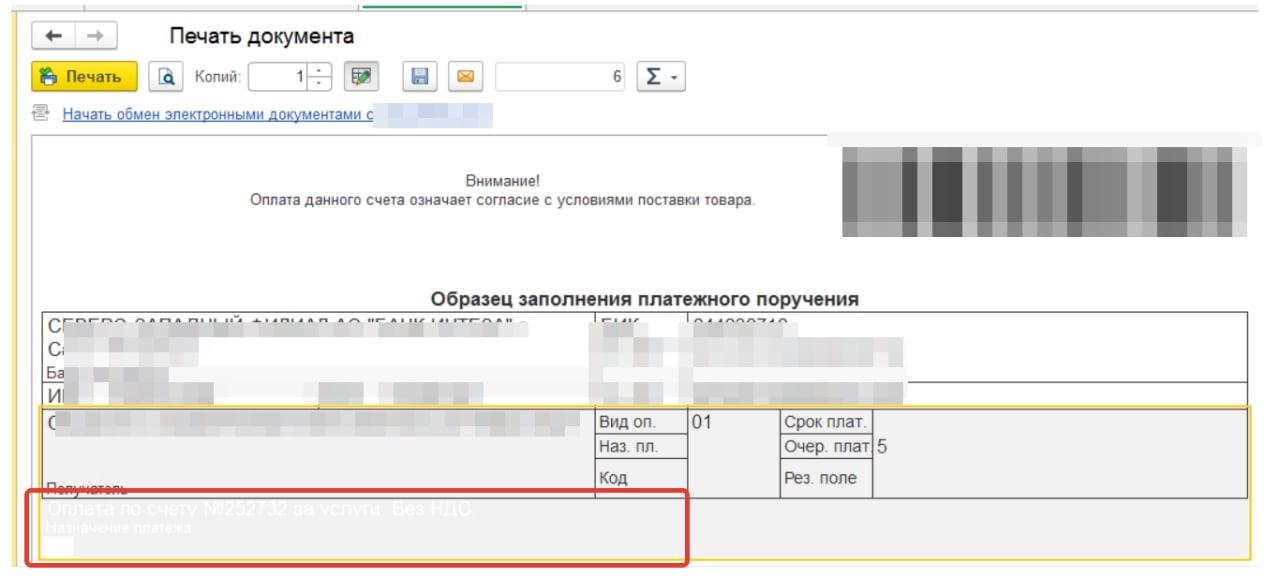
Task: Click the numeric field showing 6
Action: click(x=561, y=76)
